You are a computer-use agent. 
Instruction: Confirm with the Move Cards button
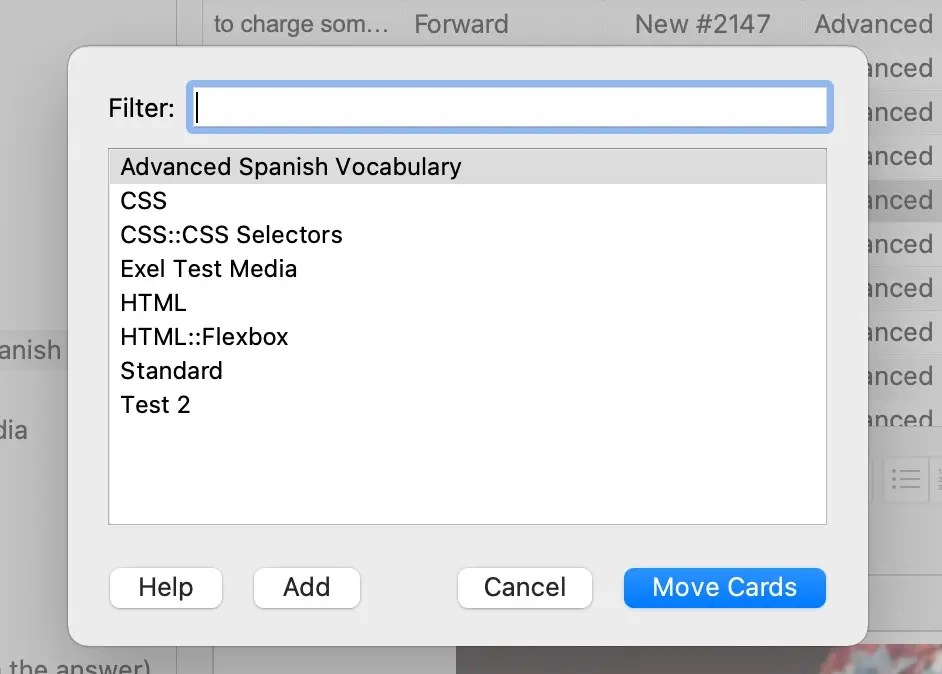[724, 587]
